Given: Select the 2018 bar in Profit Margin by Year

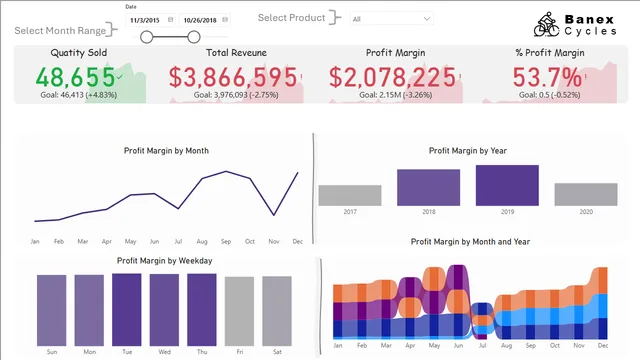Looking at the screenshot, I should [429, 188].
